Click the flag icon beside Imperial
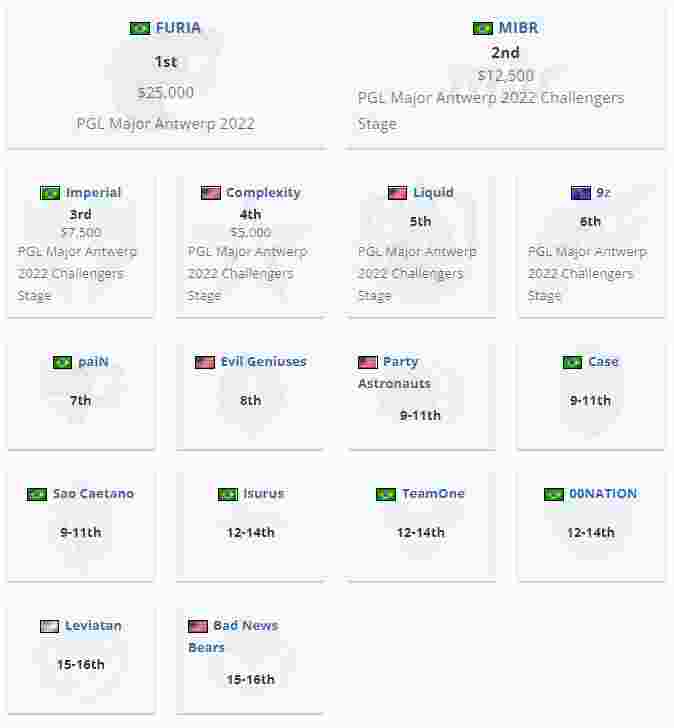The image size is (674, 728). tap(50, 193)
